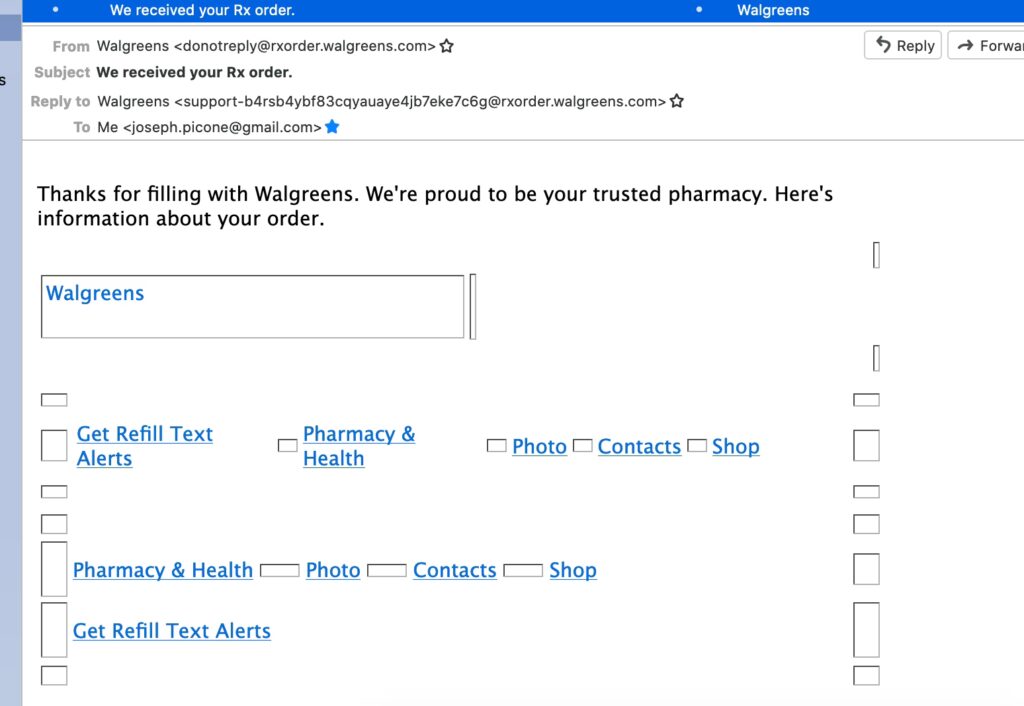Click the Forward button
Viewport: 1024px width, 706px height.
986,45
